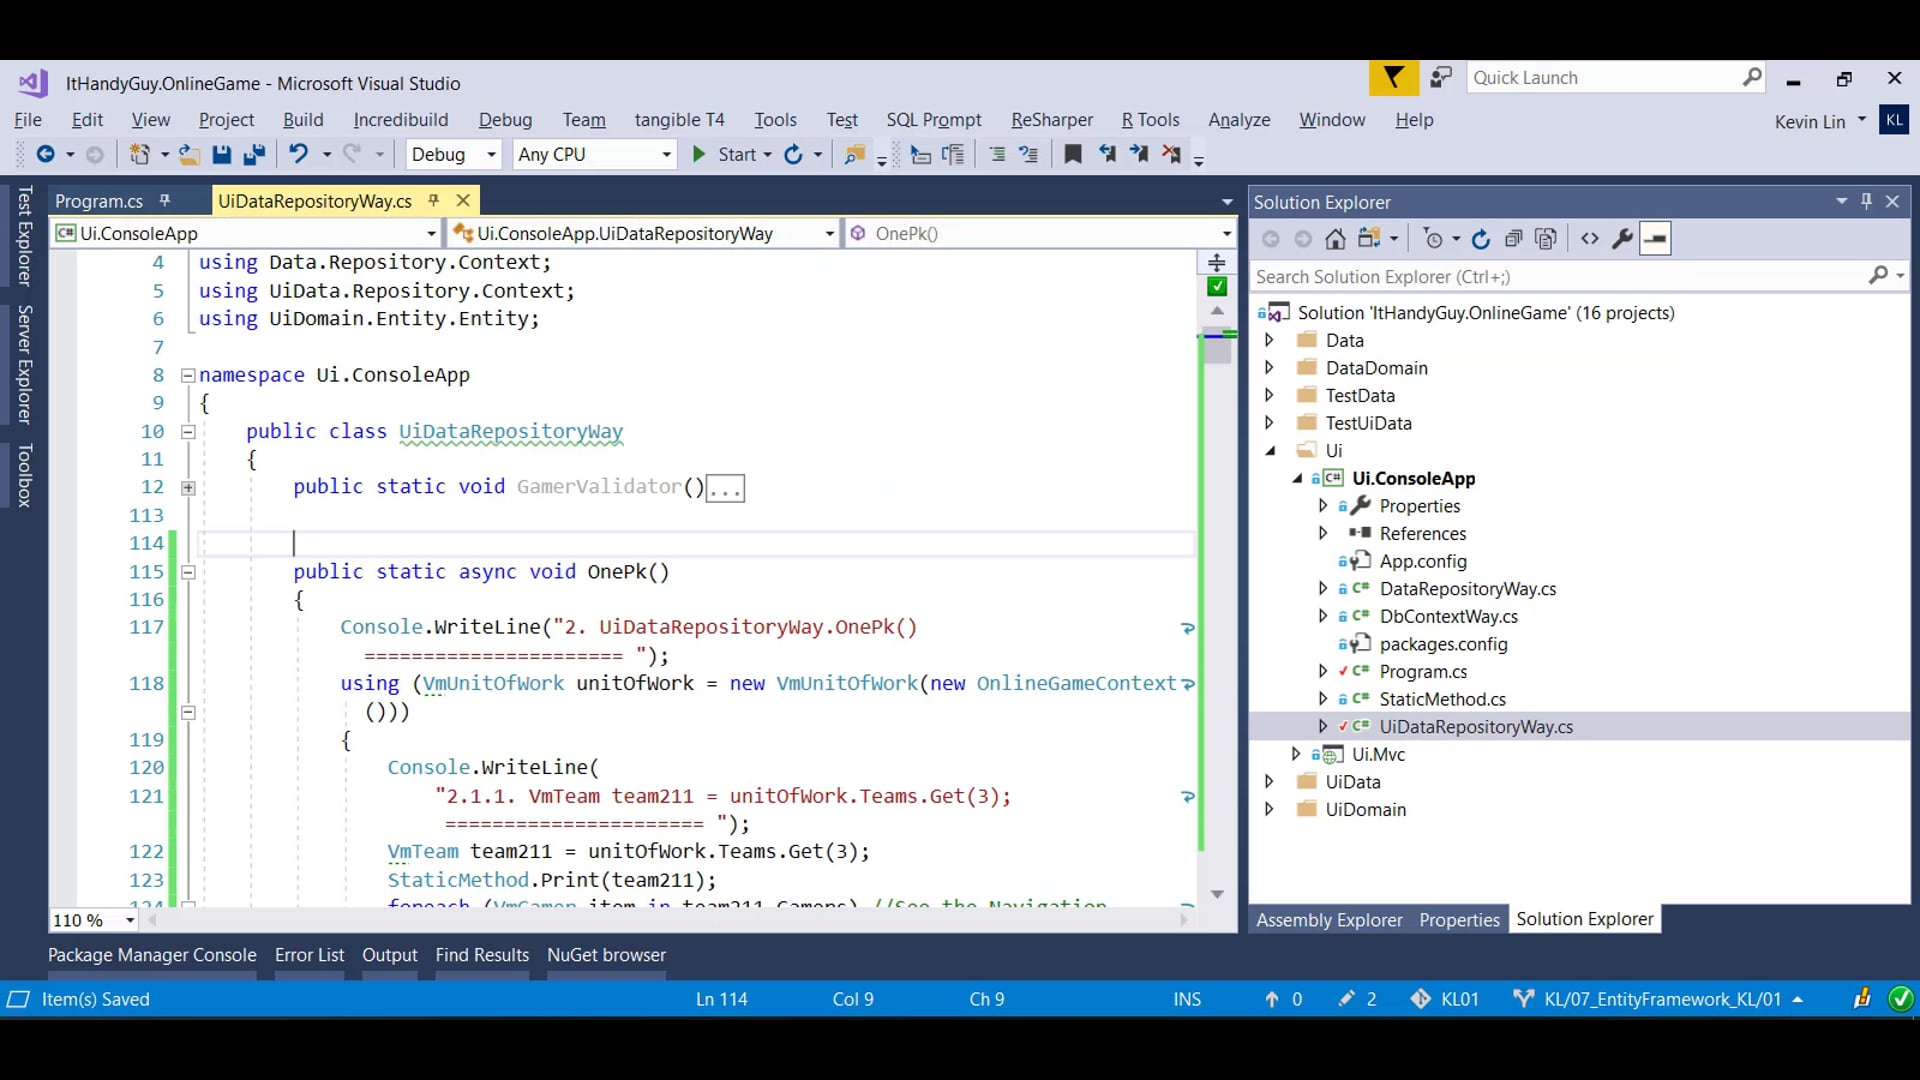1920x1080 pixels.
Task: Toggle pin on UiDataRepositoryWay.cs tab
Action: (434, 201)
